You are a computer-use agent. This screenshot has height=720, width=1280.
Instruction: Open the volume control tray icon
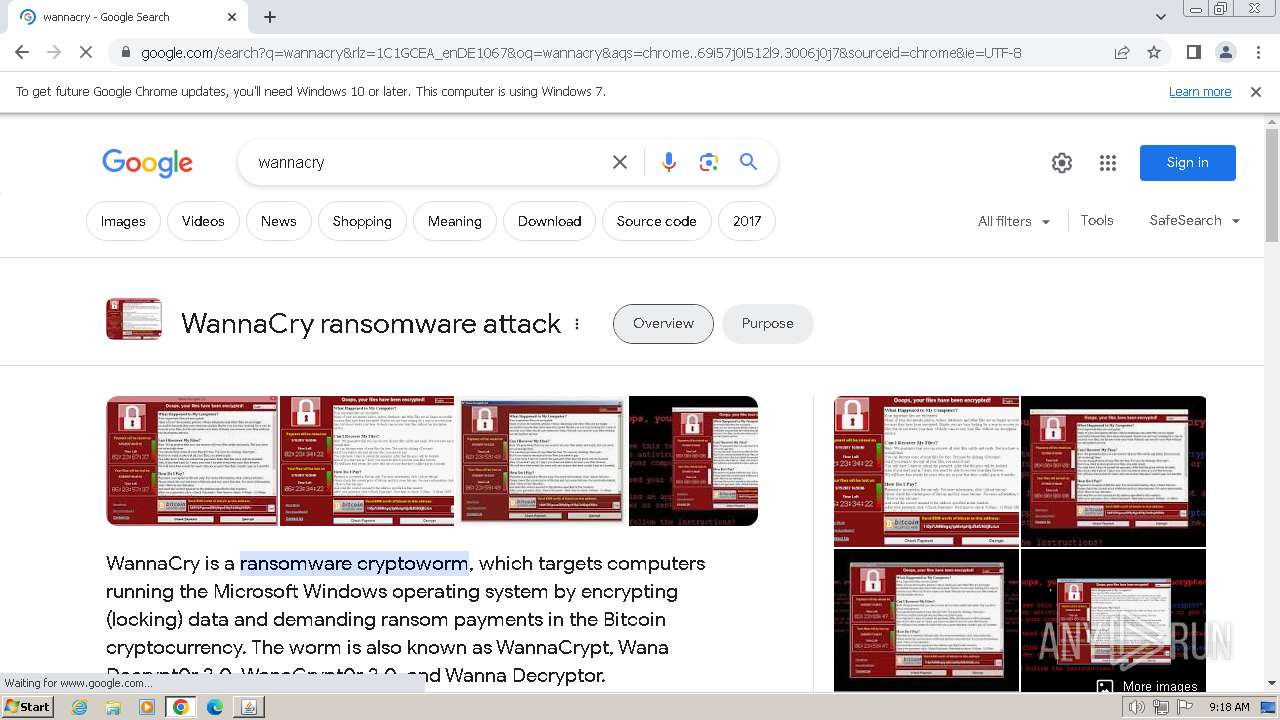[1137, 707]
